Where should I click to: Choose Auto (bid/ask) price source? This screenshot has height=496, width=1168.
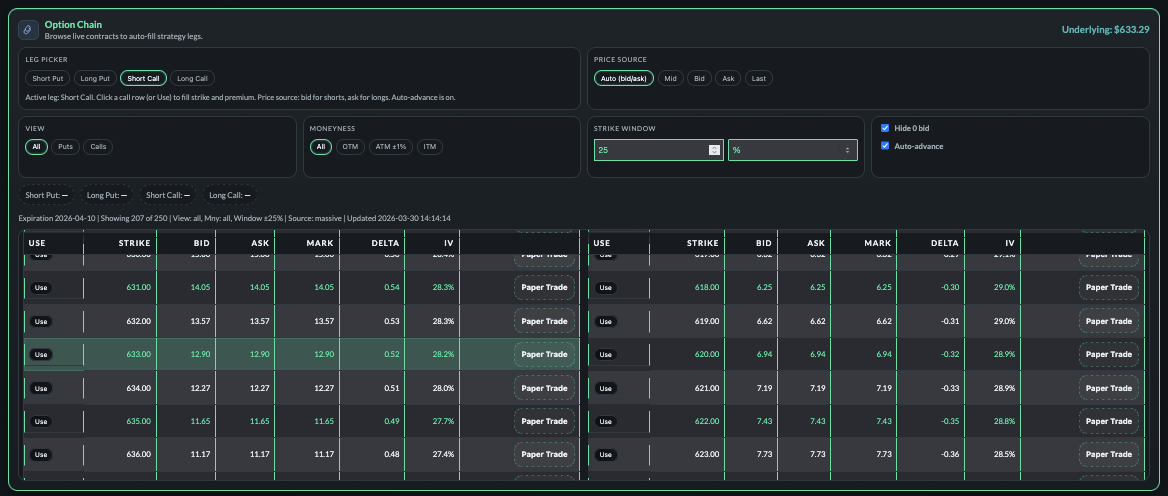click(623, 78)
